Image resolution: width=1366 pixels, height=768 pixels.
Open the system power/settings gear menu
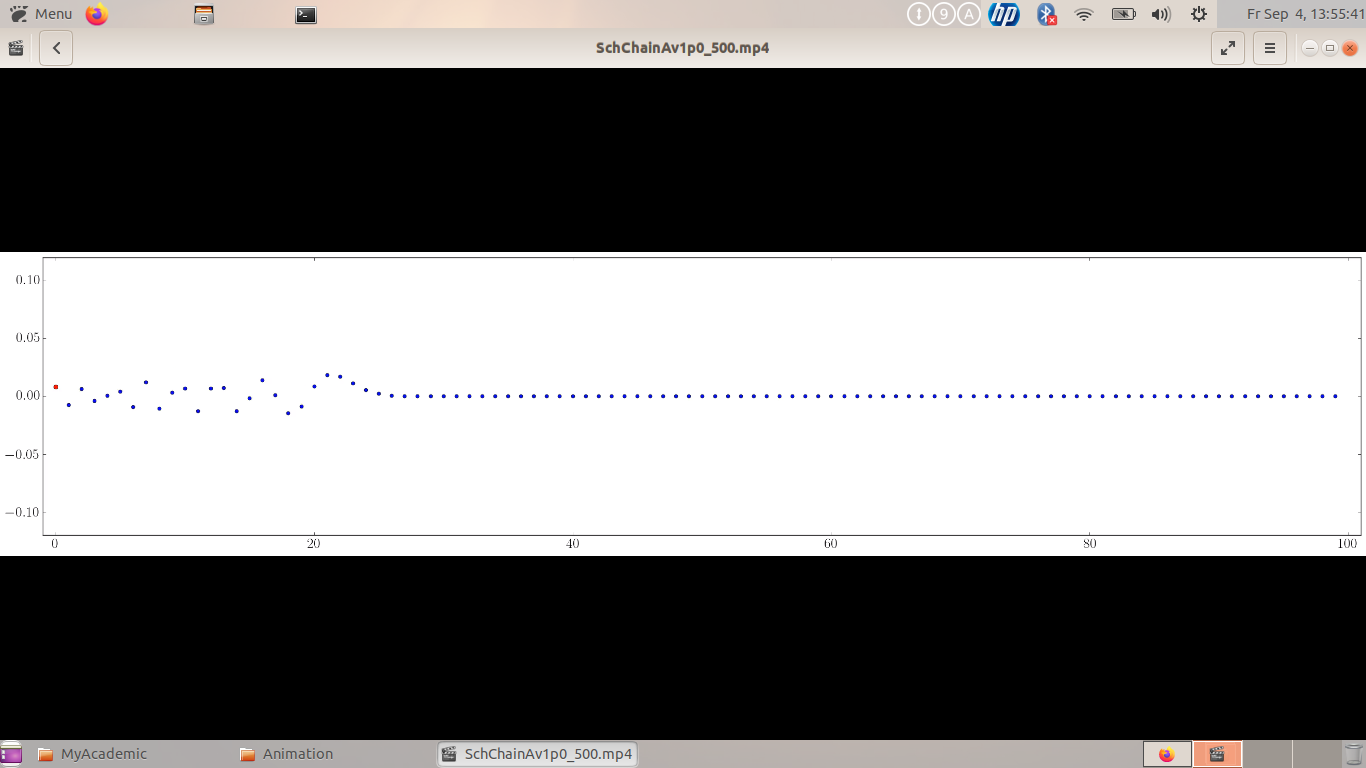[1199, 14]
